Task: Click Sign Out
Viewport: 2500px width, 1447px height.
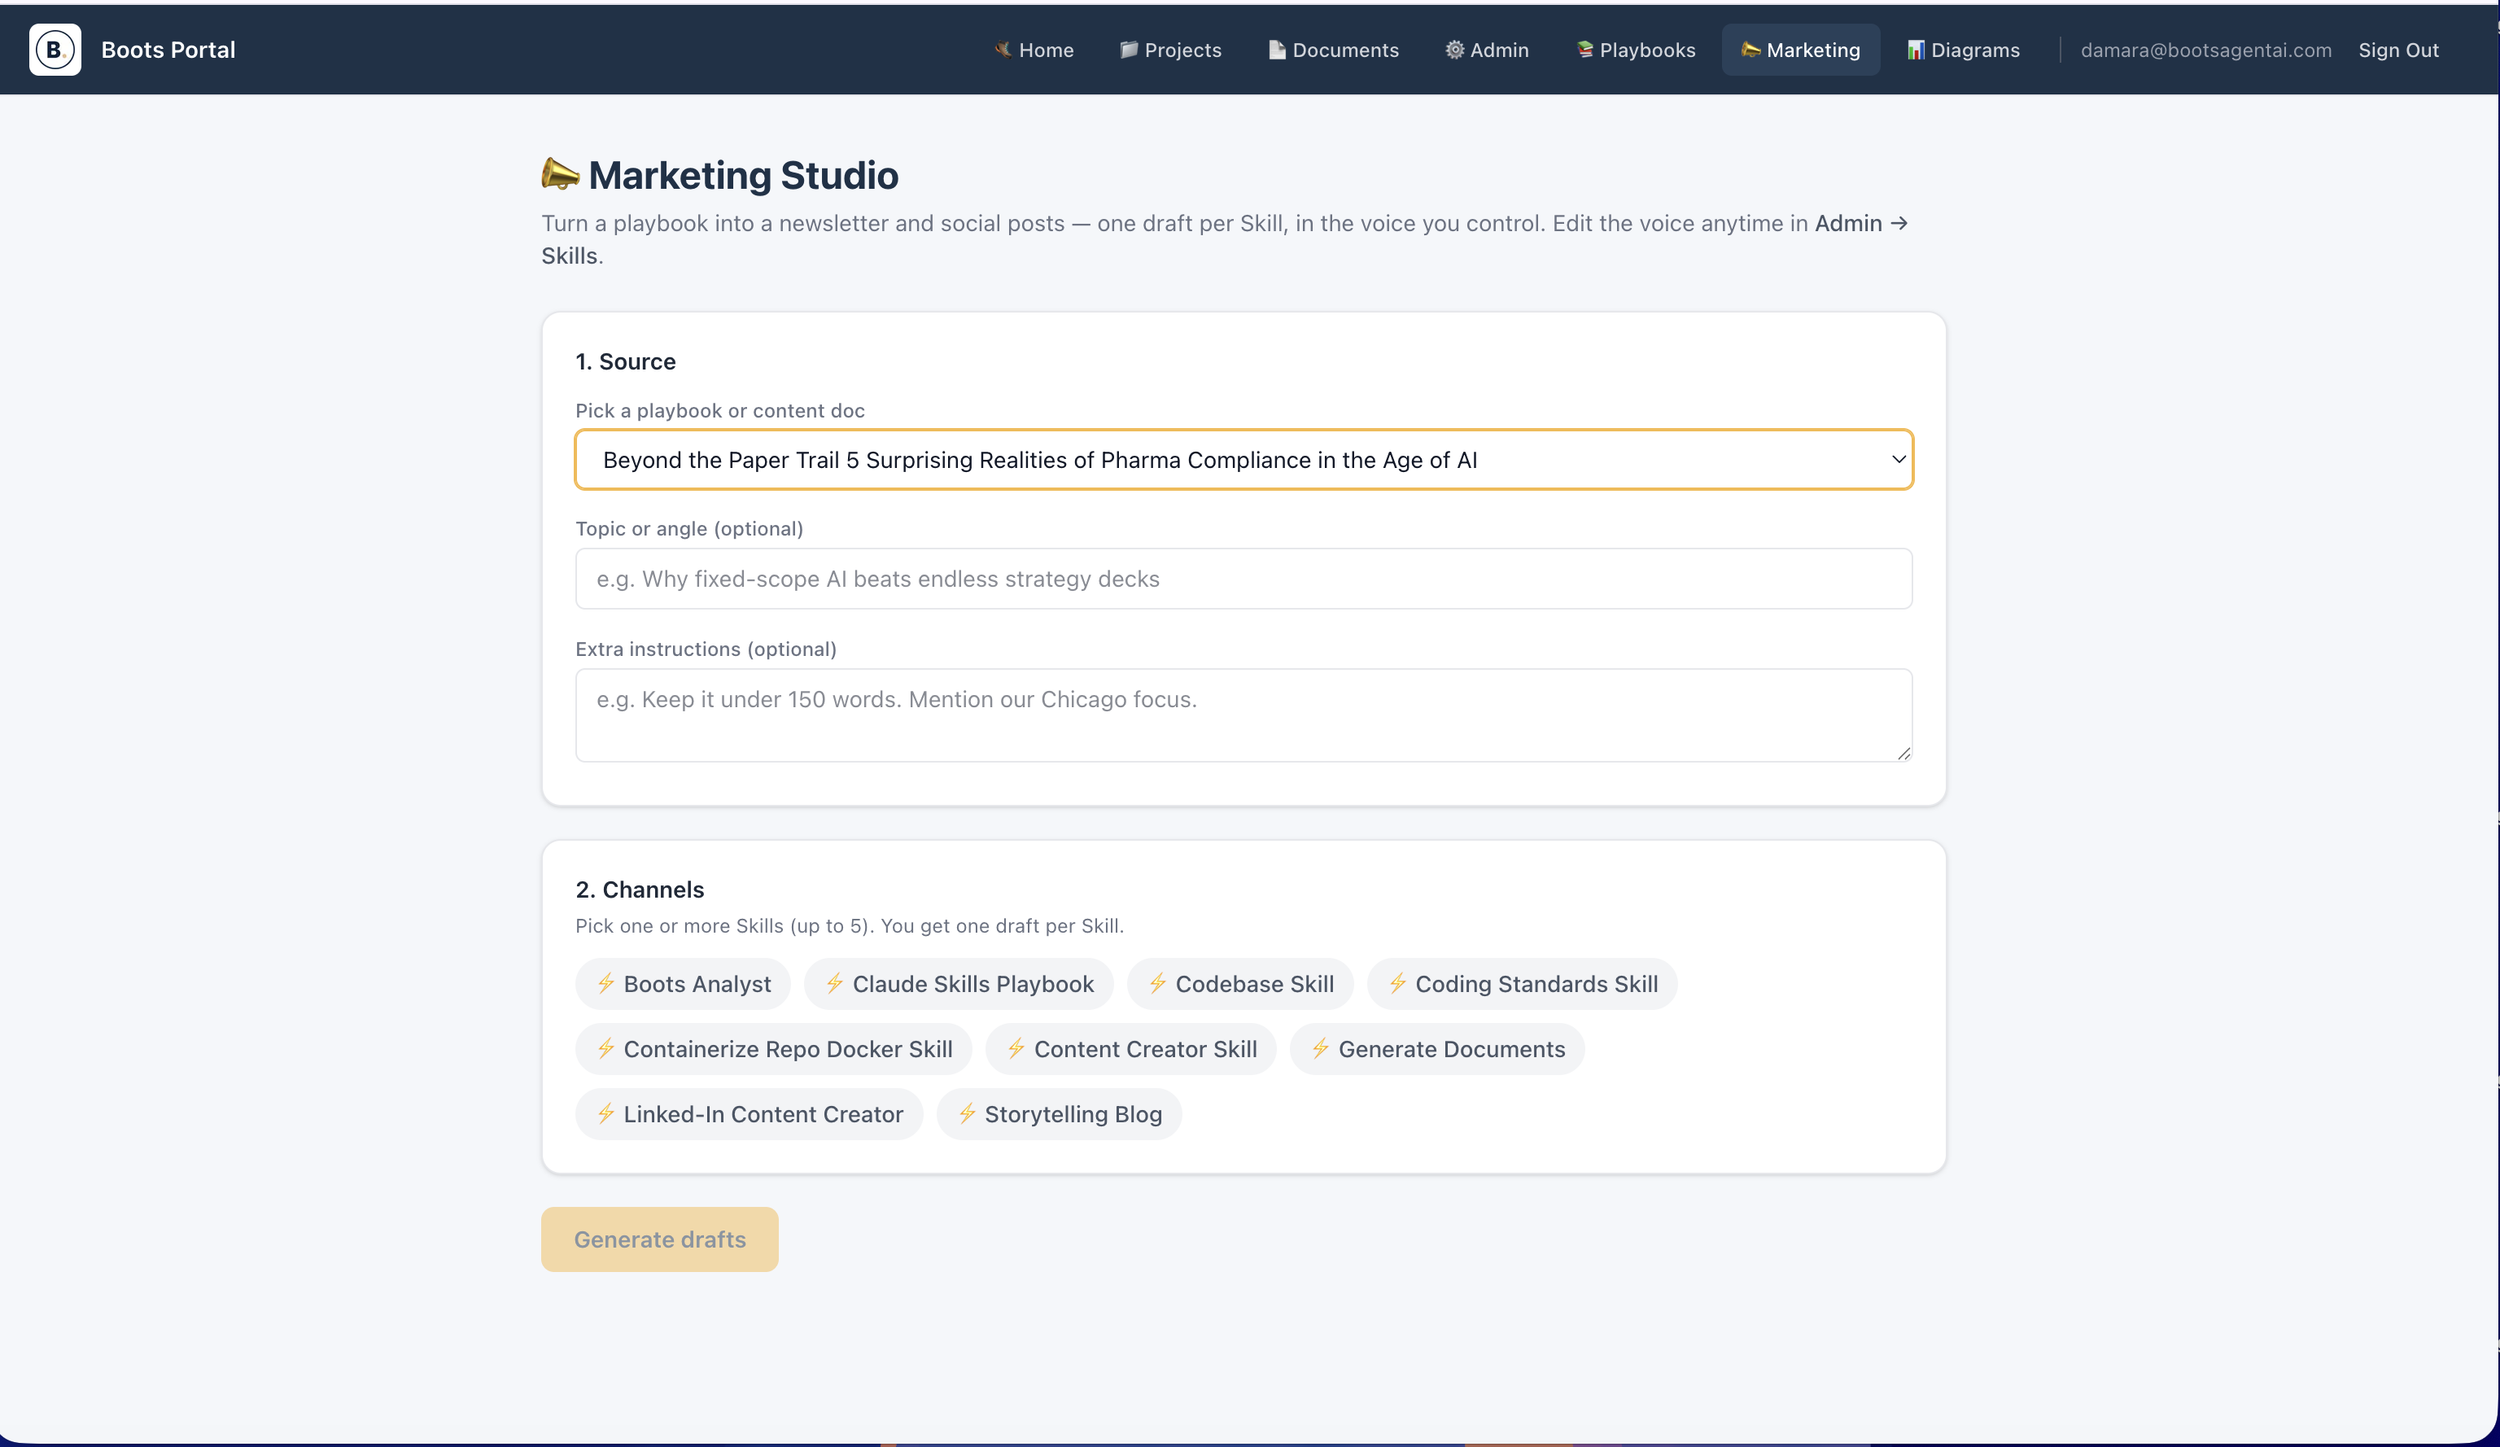Action: [2398, 50]
